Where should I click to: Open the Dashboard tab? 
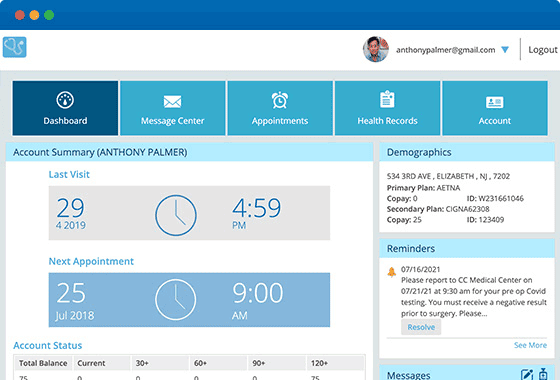click(x=65, y=108)
